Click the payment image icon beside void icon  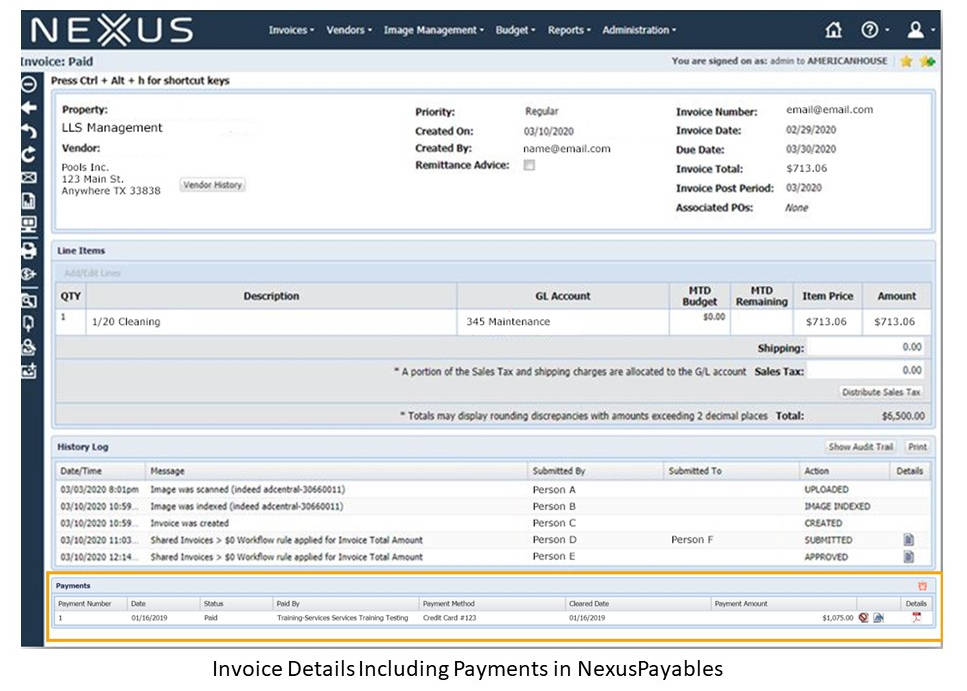[879, 617]
